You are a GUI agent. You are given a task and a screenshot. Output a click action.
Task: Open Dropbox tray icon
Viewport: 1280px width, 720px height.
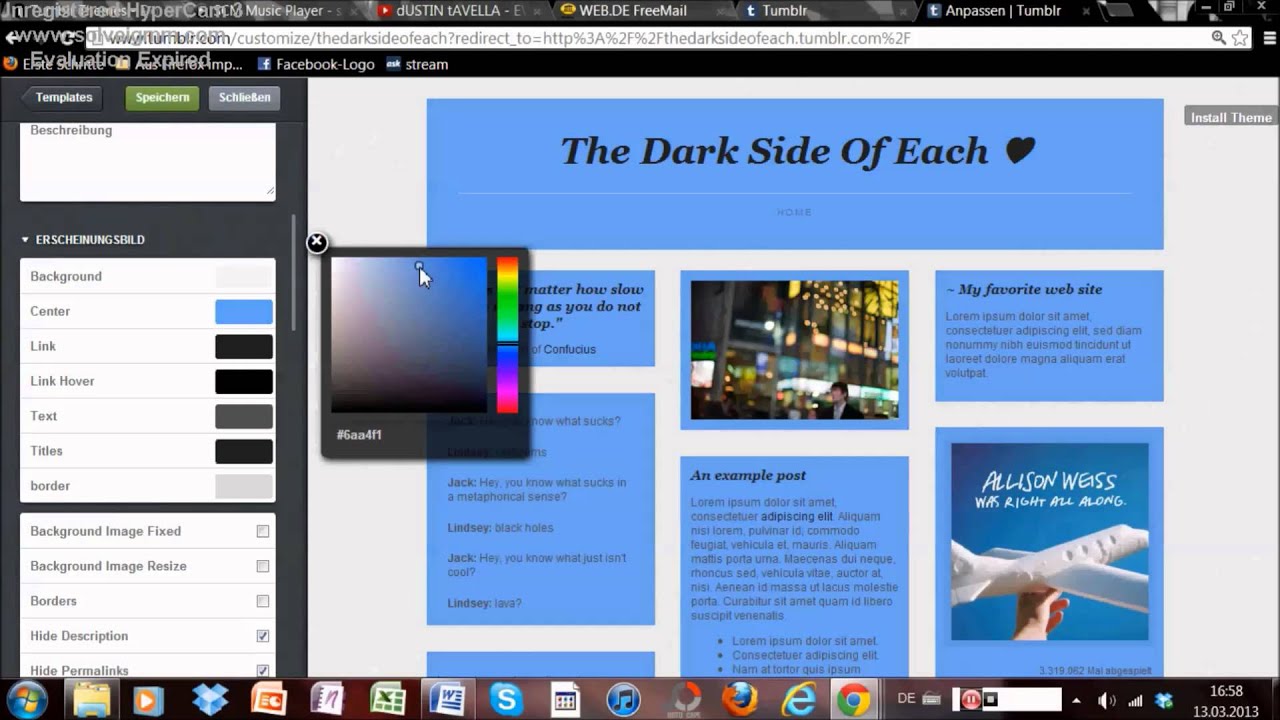(x=1164, y=700)
